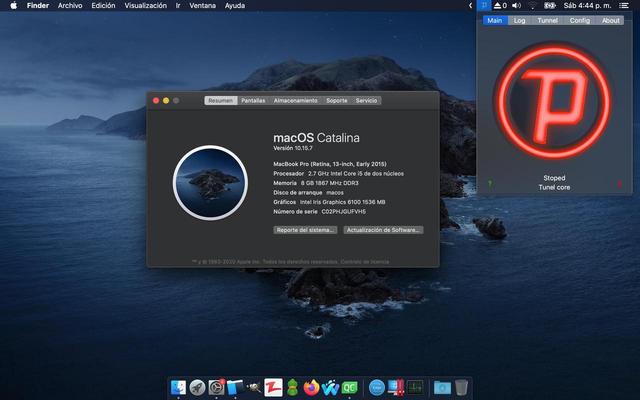This screenshot has height=400, width=640.
Task: Open the Log tab in Psiphon panel
Action: [x=519, y=20]
